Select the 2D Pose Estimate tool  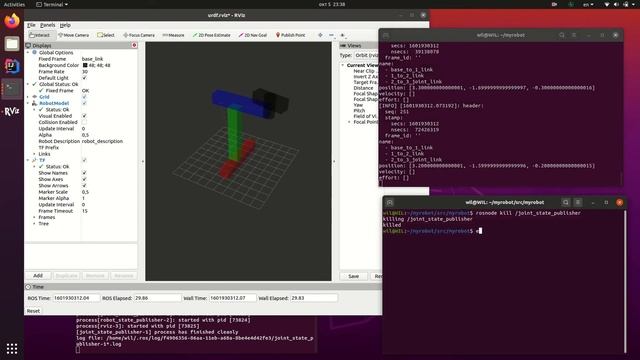click(211, 35)
